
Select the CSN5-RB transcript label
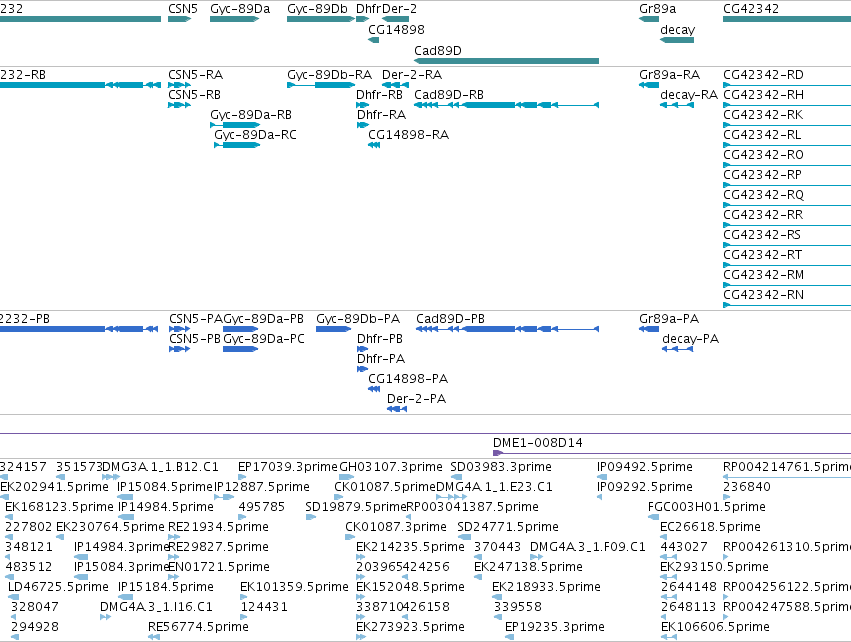click(x=194, y=95)
